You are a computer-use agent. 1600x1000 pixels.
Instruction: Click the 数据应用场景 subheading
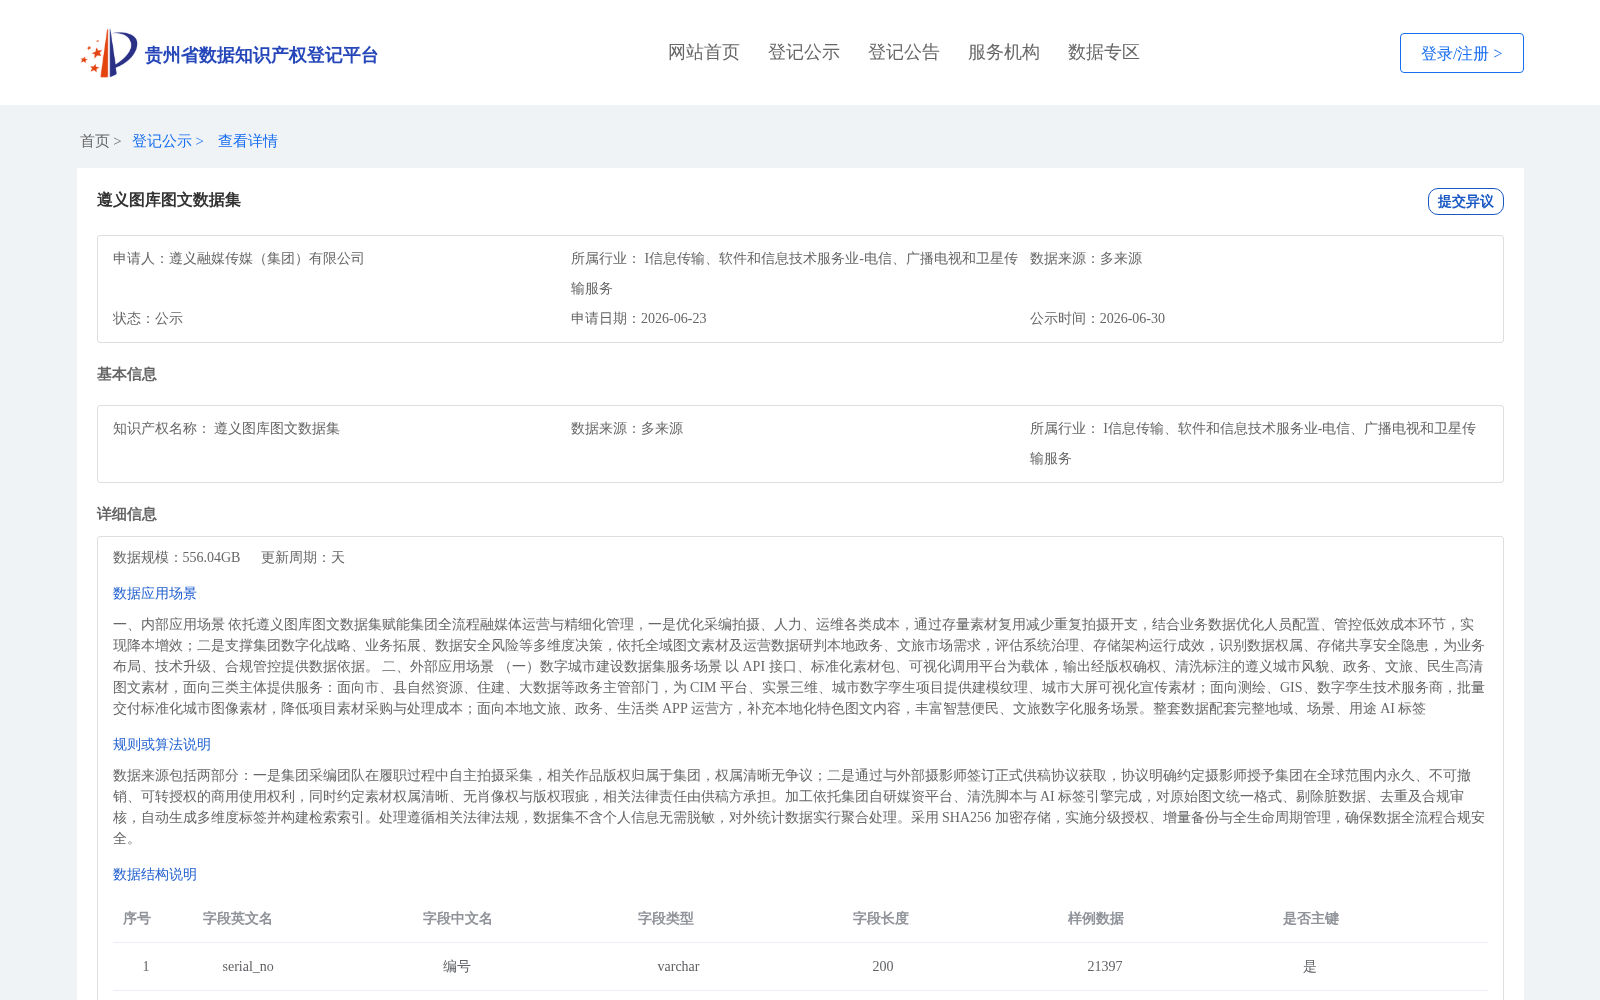(155, 593)
